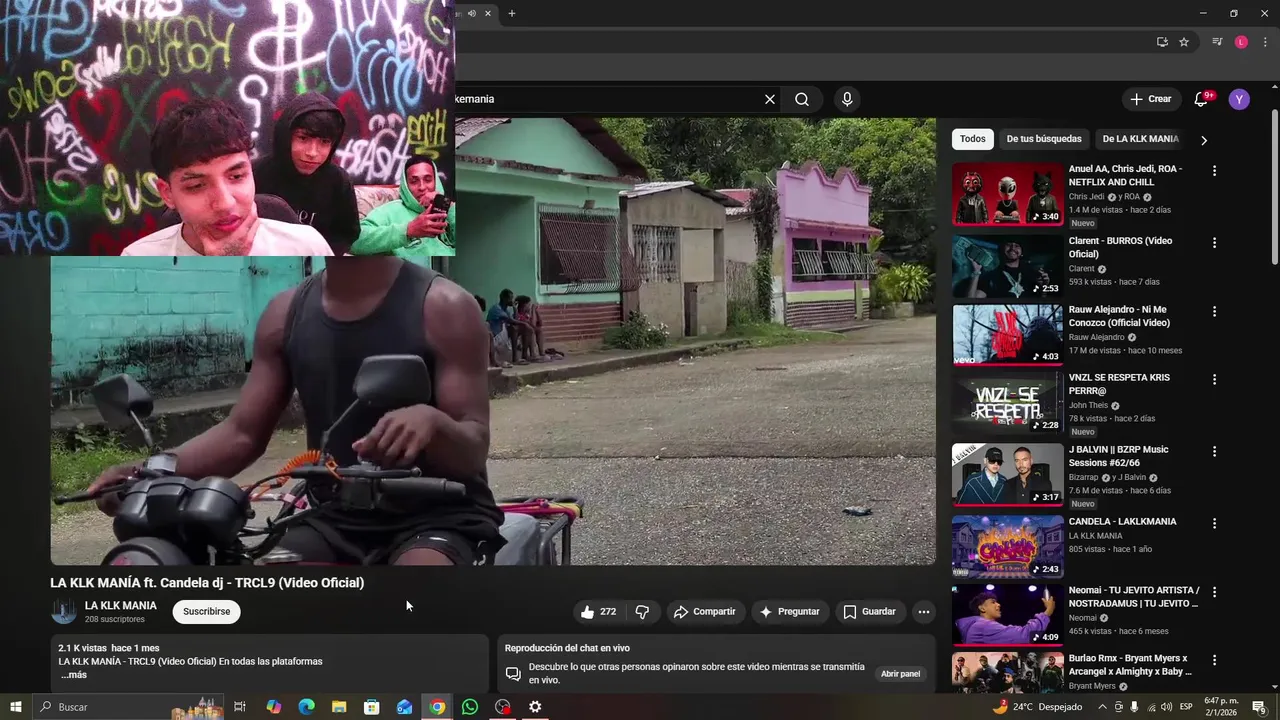
Task: Open options for Burlao Rmx video
Action: [x=1215, y=660]
